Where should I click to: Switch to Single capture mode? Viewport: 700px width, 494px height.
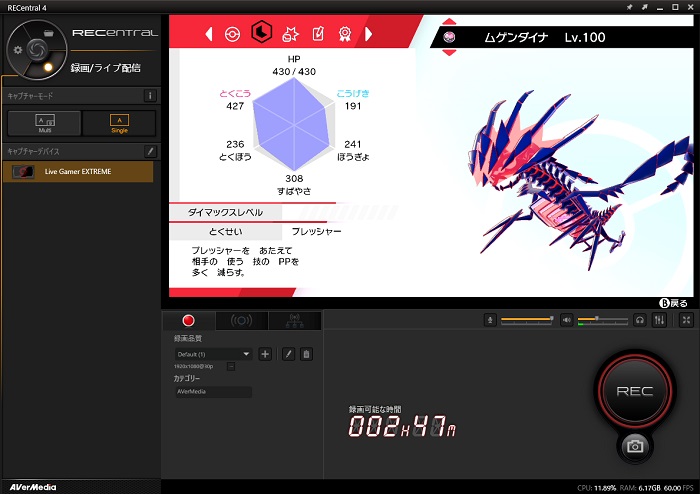[119, 123]
